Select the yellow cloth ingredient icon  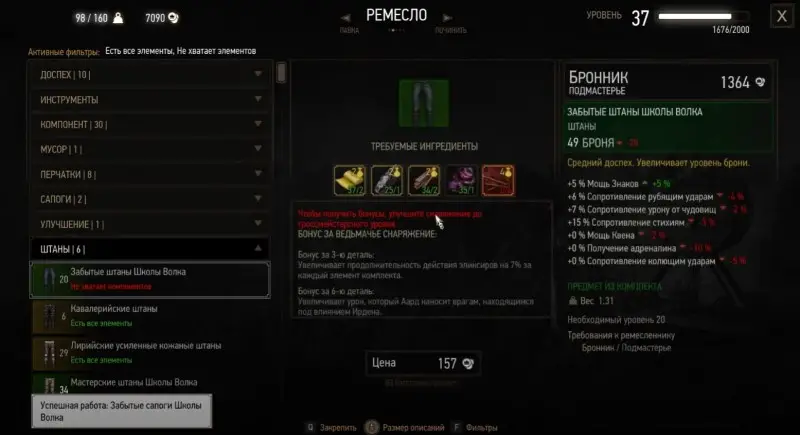pos(349,180)
